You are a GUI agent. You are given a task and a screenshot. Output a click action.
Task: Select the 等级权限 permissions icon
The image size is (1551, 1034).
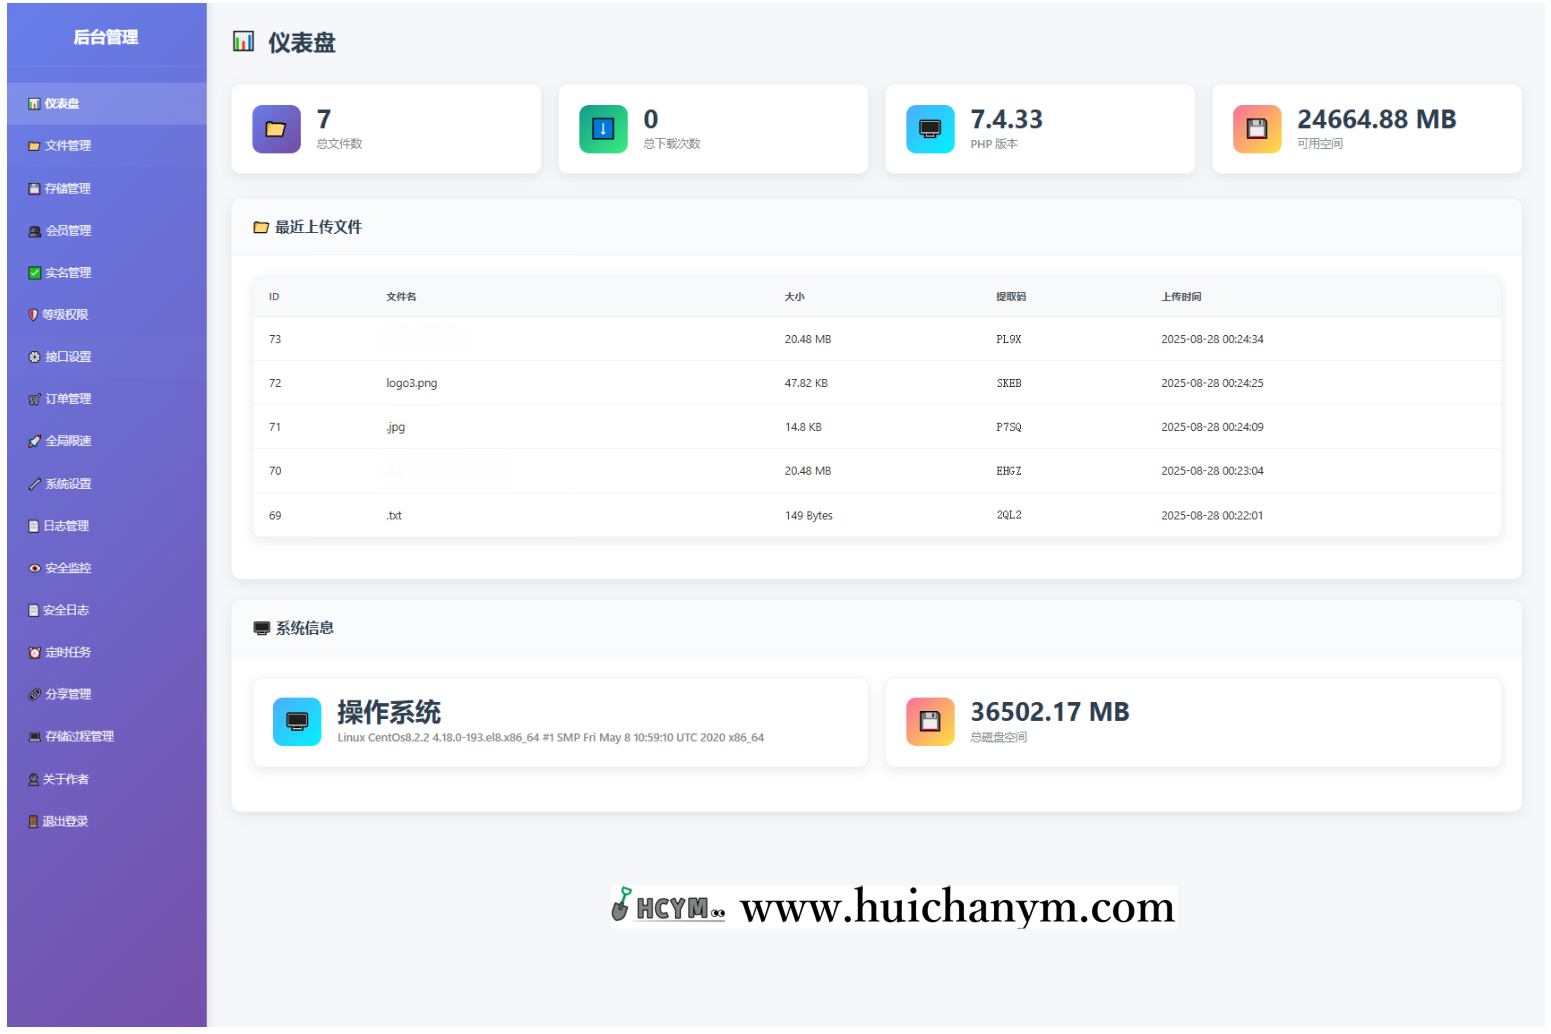point(32,314)
